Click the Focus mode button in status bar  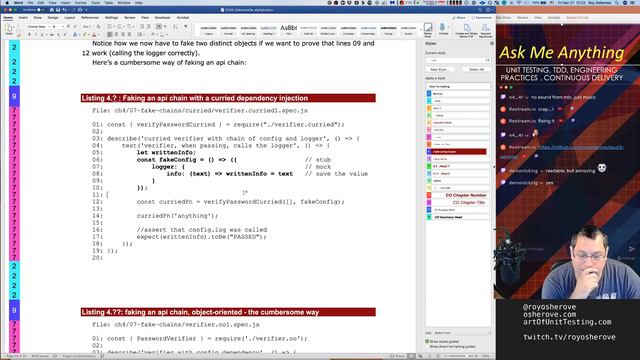[x=398, y=356]
